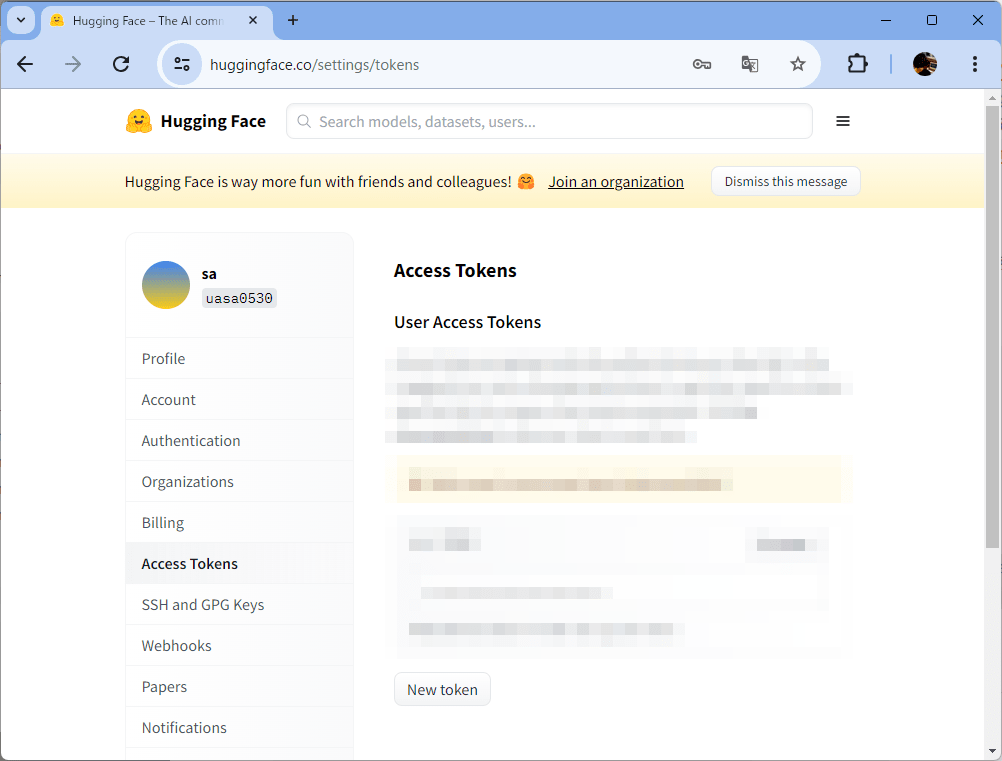Image resolution: width=1002 pixels, height=761 pixels.
Task: Focus the Search models, datasets, users field
Action: pos(550,121)
